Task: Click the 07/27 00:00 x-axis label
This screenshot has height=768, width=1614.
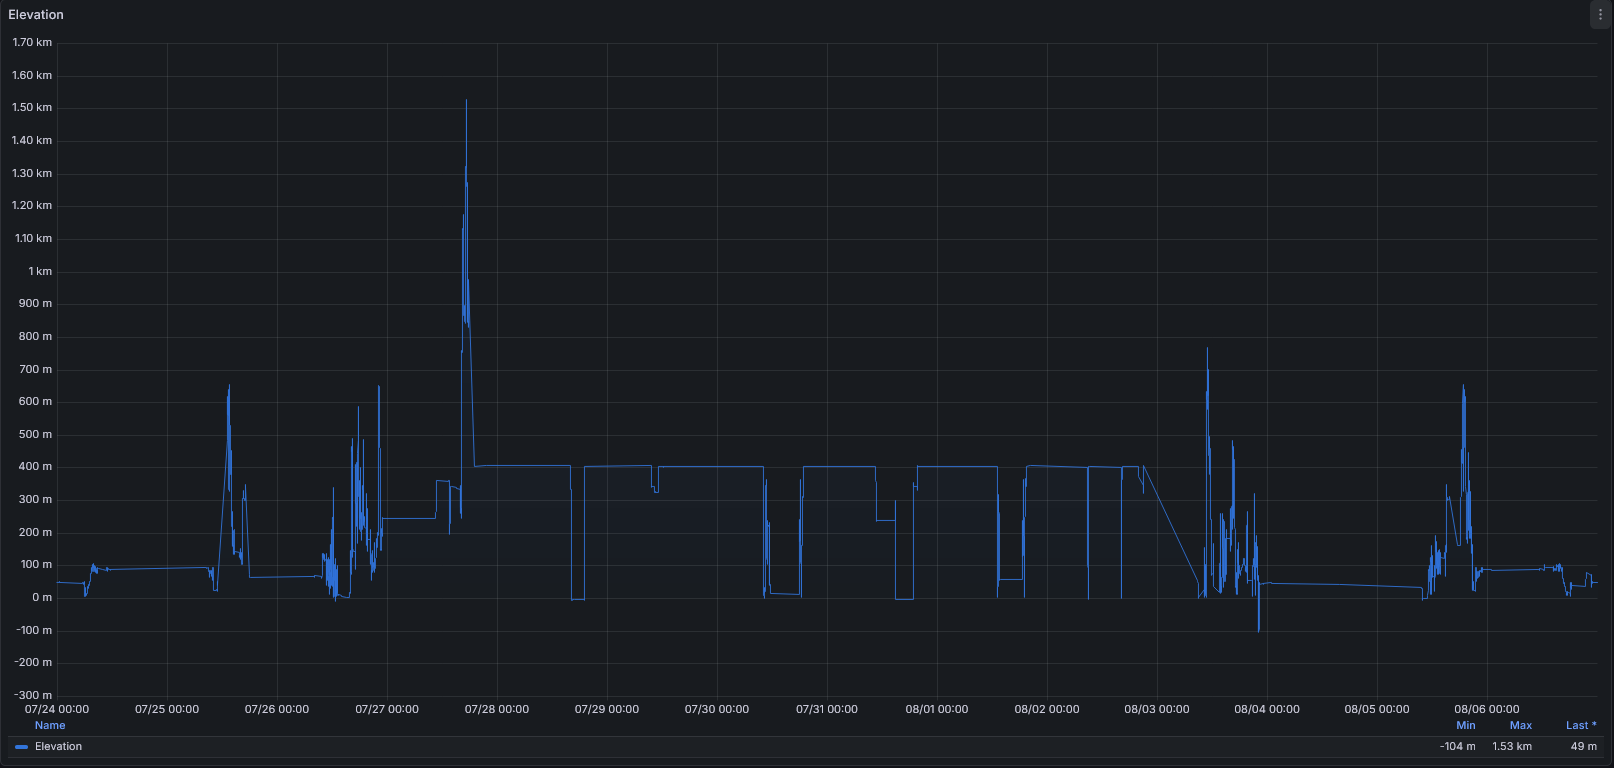Action: pos(387,710)
